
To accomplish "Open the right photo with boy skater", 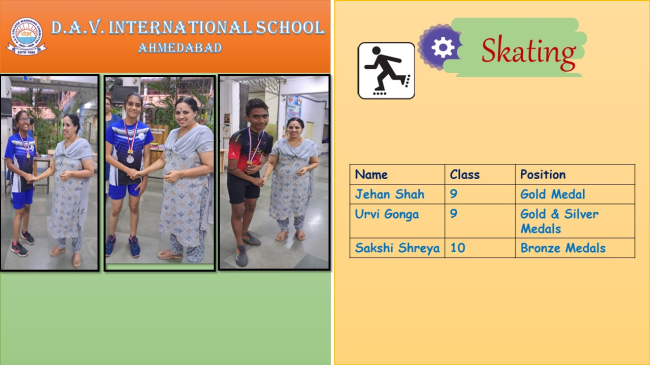I will (274, 173).
